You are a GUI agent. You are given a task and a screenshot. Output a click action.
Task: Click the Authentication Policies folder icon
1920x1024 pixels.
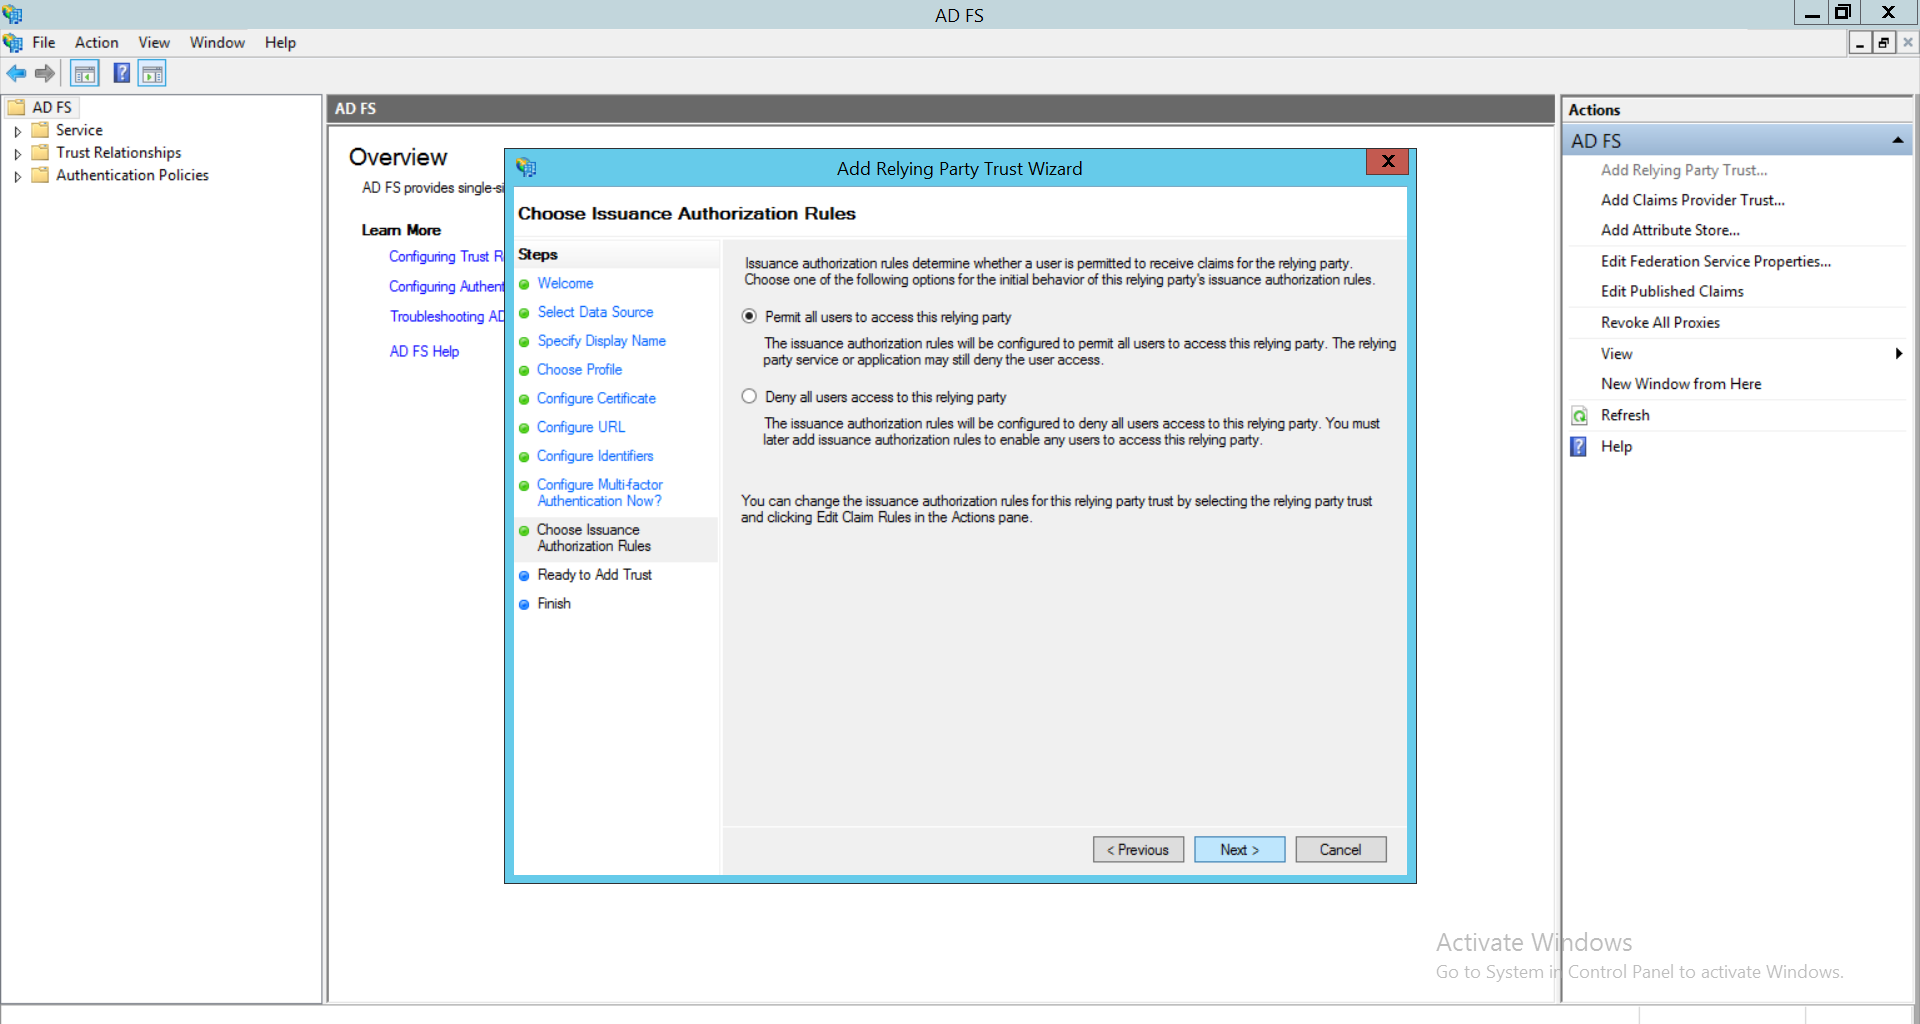[40, 175]
